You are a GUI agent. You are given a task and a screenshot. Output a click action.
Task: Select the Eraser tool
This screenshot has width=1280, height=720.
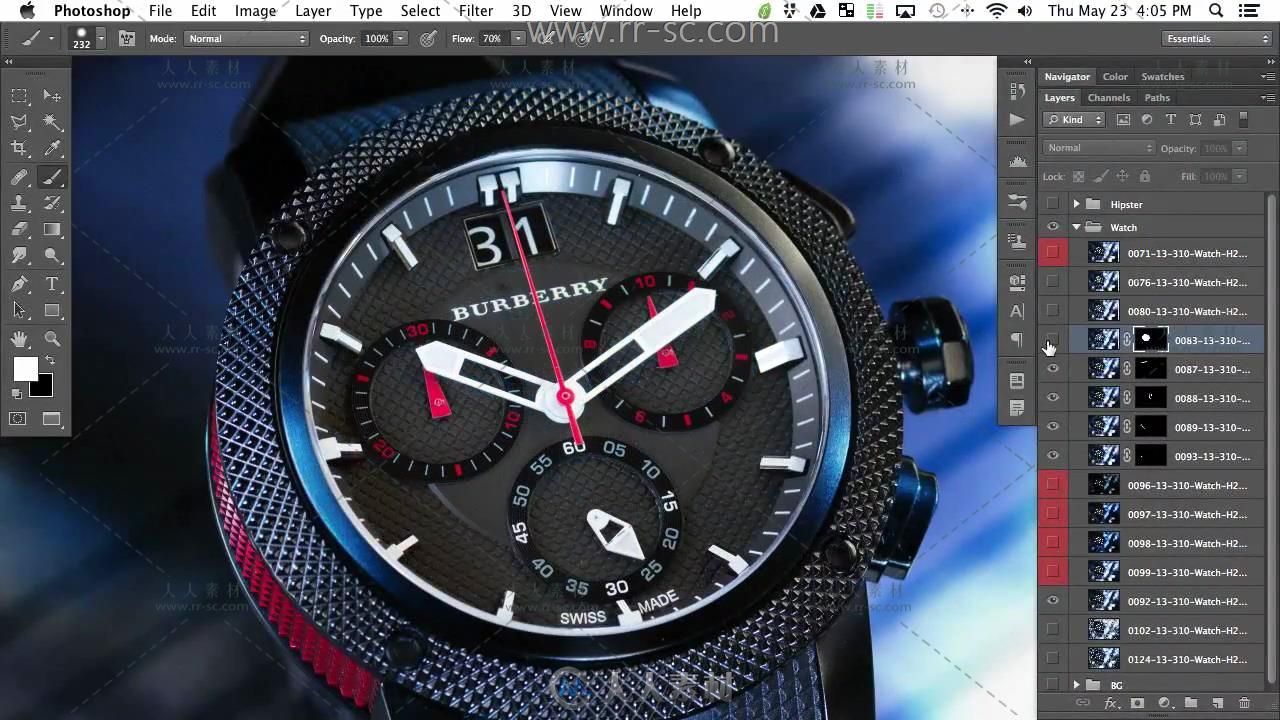[x=19, y=230]
